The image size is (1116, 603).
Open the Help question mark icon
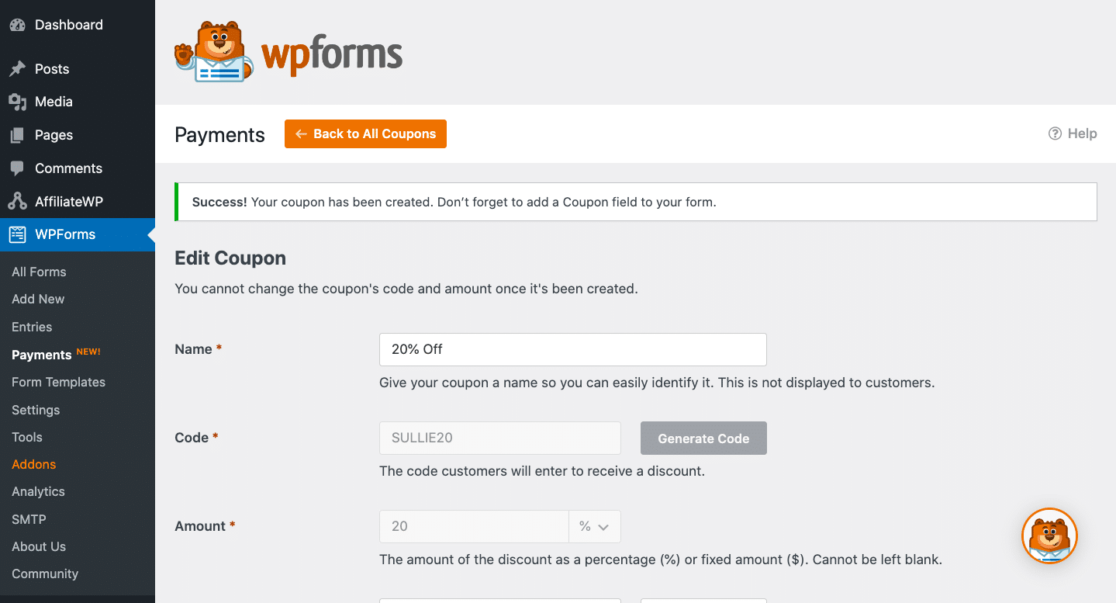pos(1054,134)
